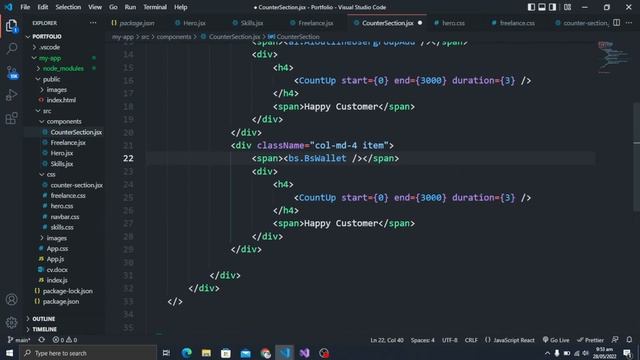The image size is (640, 360).
Task: Open the Search view in activity bar
Action: (11, 49)
